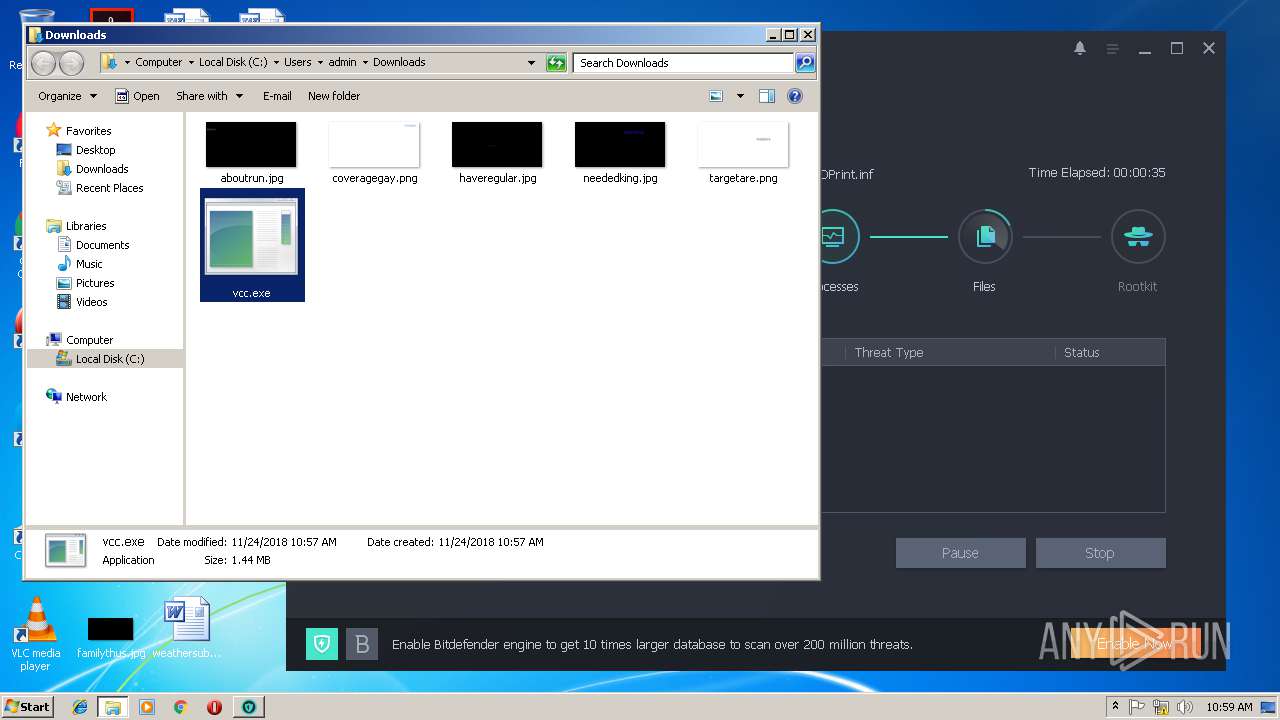Click the New folder button
Image resolution: width=1280 pixels, height=720 pixels.
pos(334,96)
